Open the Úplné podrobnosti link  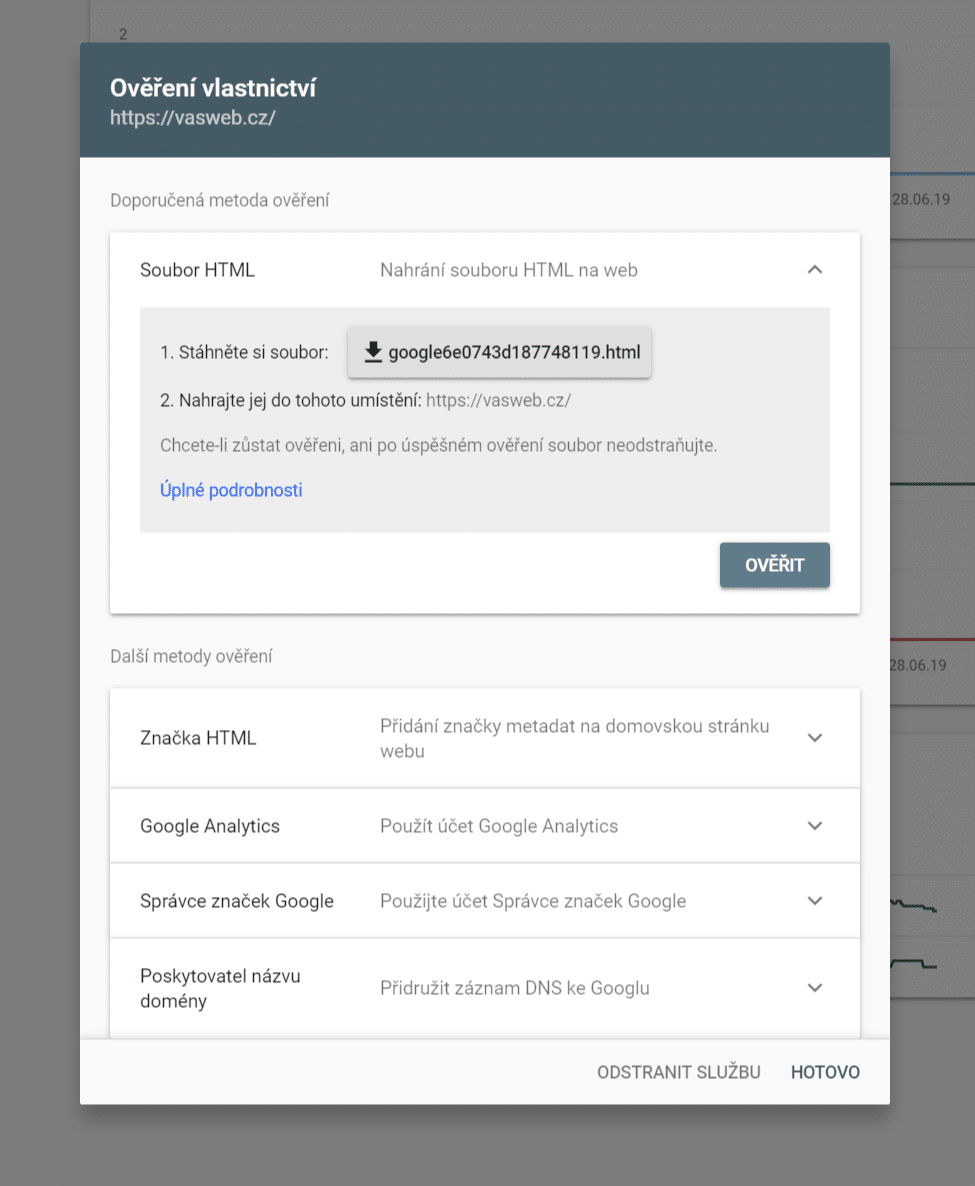tap(231, 490)
